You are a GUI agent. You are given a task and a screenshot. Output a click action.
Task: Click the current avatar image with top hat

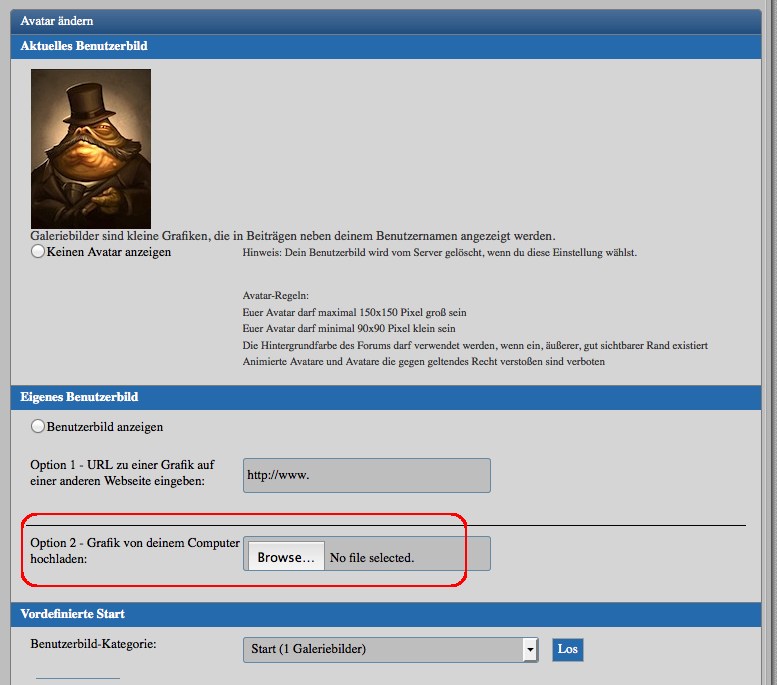91,148
